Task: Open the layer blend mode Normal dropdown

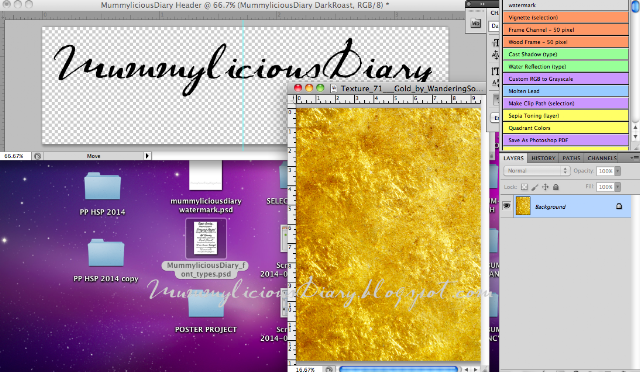Action: (536, 171)
